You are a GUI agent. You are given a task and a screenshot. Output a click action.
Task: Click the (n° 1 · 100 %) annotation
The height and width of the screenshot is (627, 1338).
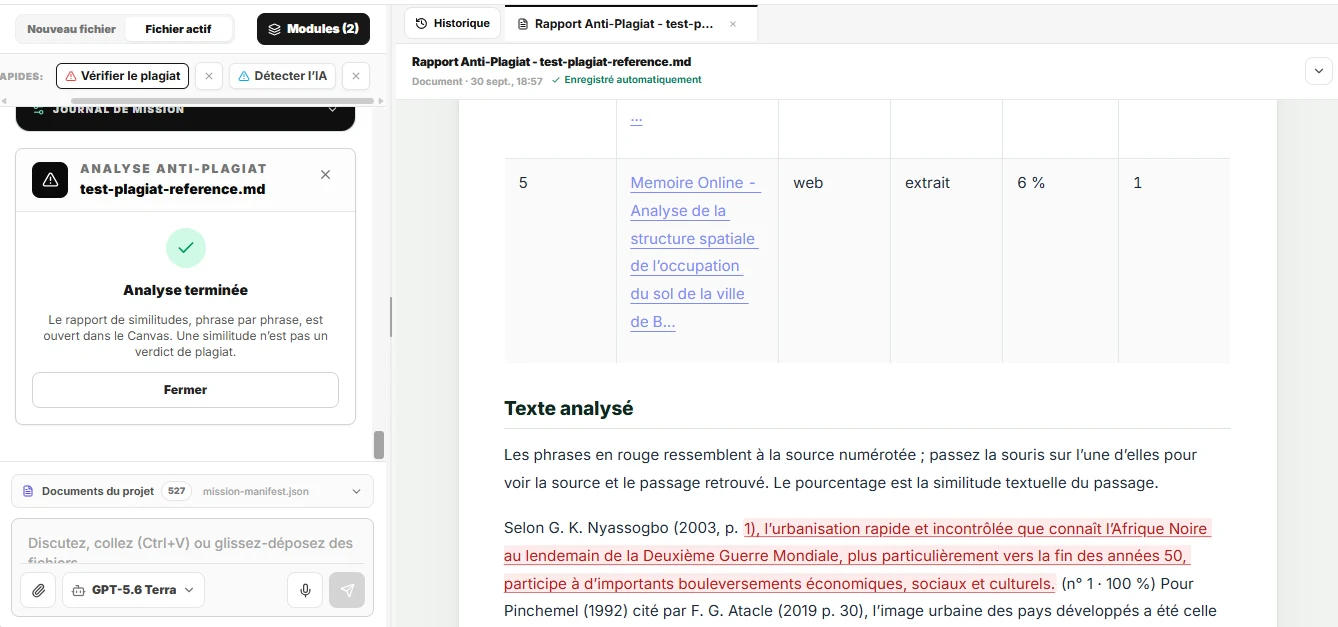1108,584
